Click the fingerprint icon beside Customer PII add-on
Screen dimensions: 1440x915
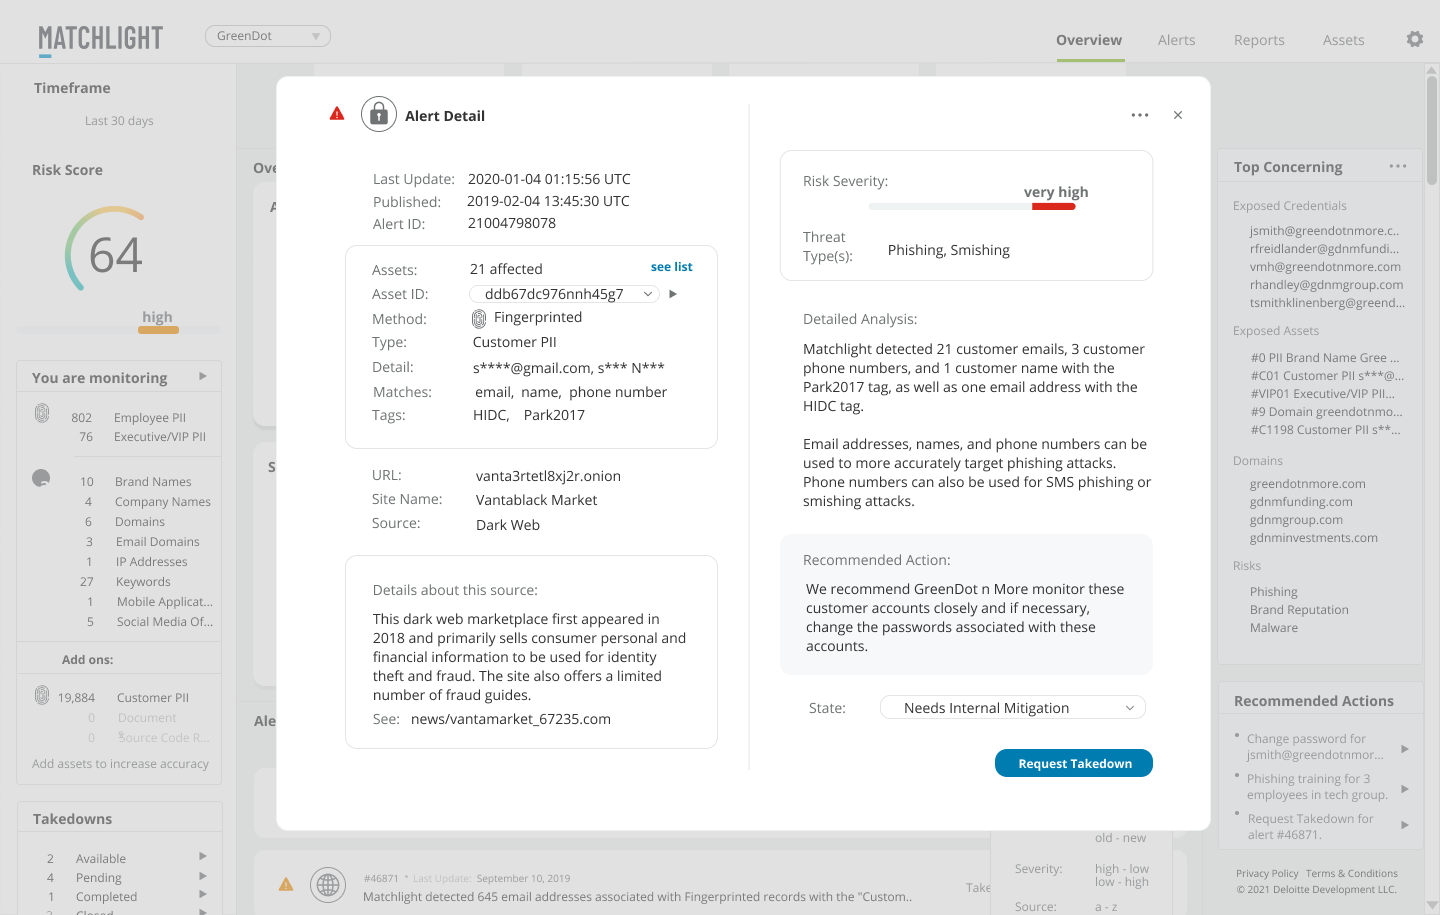(42, 695)
